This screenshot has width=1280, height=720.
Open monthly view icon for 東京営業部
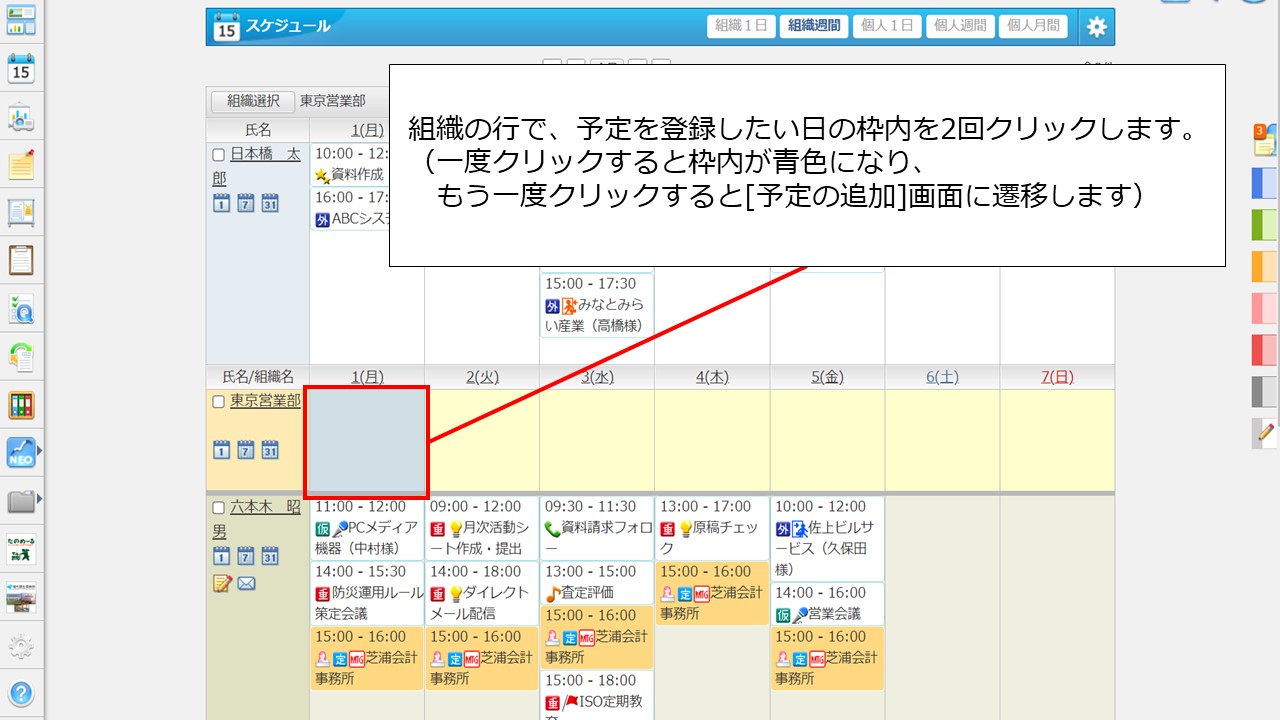(270, 450)
